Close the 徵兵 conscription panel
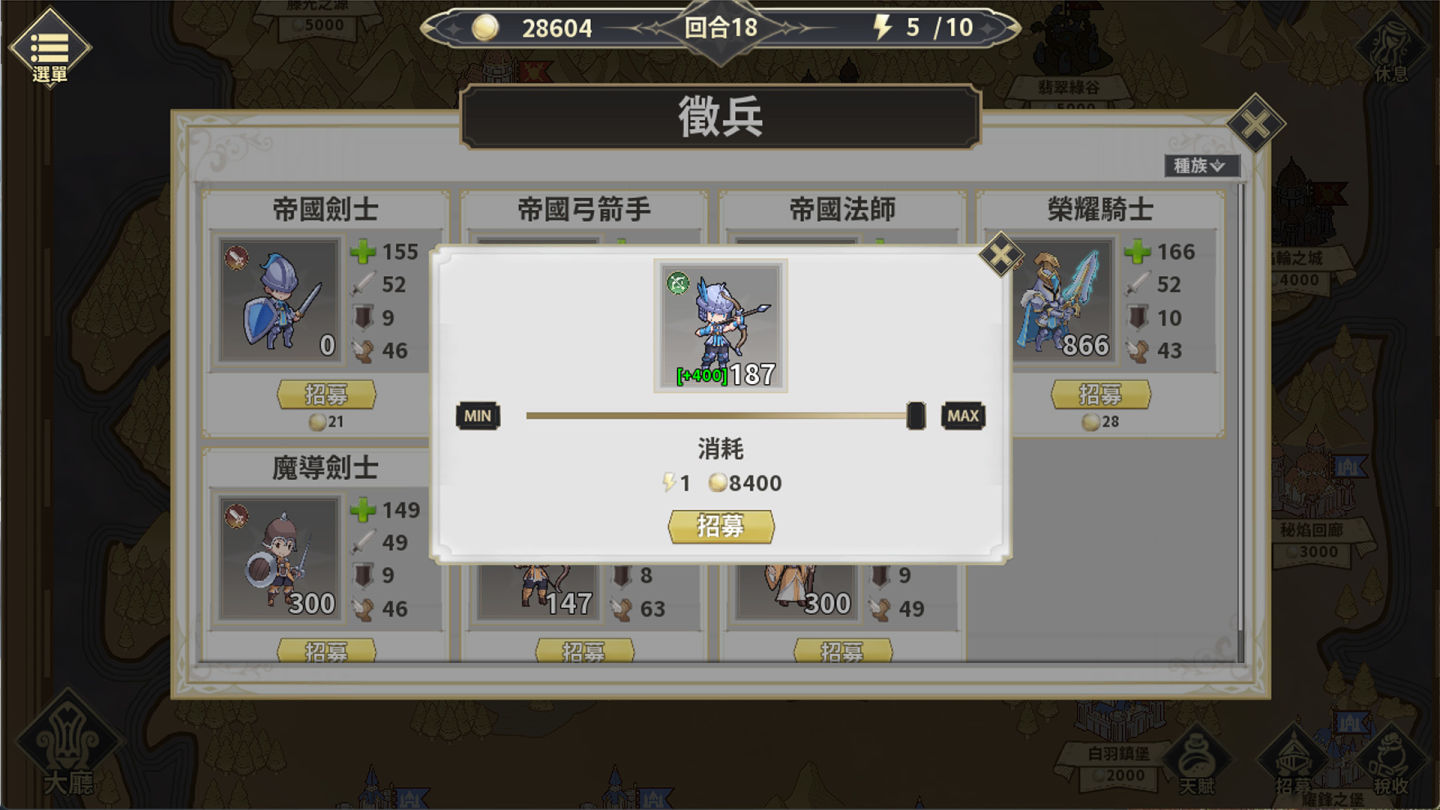This screenshot has height=810, width=1440. [x=1255, y=125]
